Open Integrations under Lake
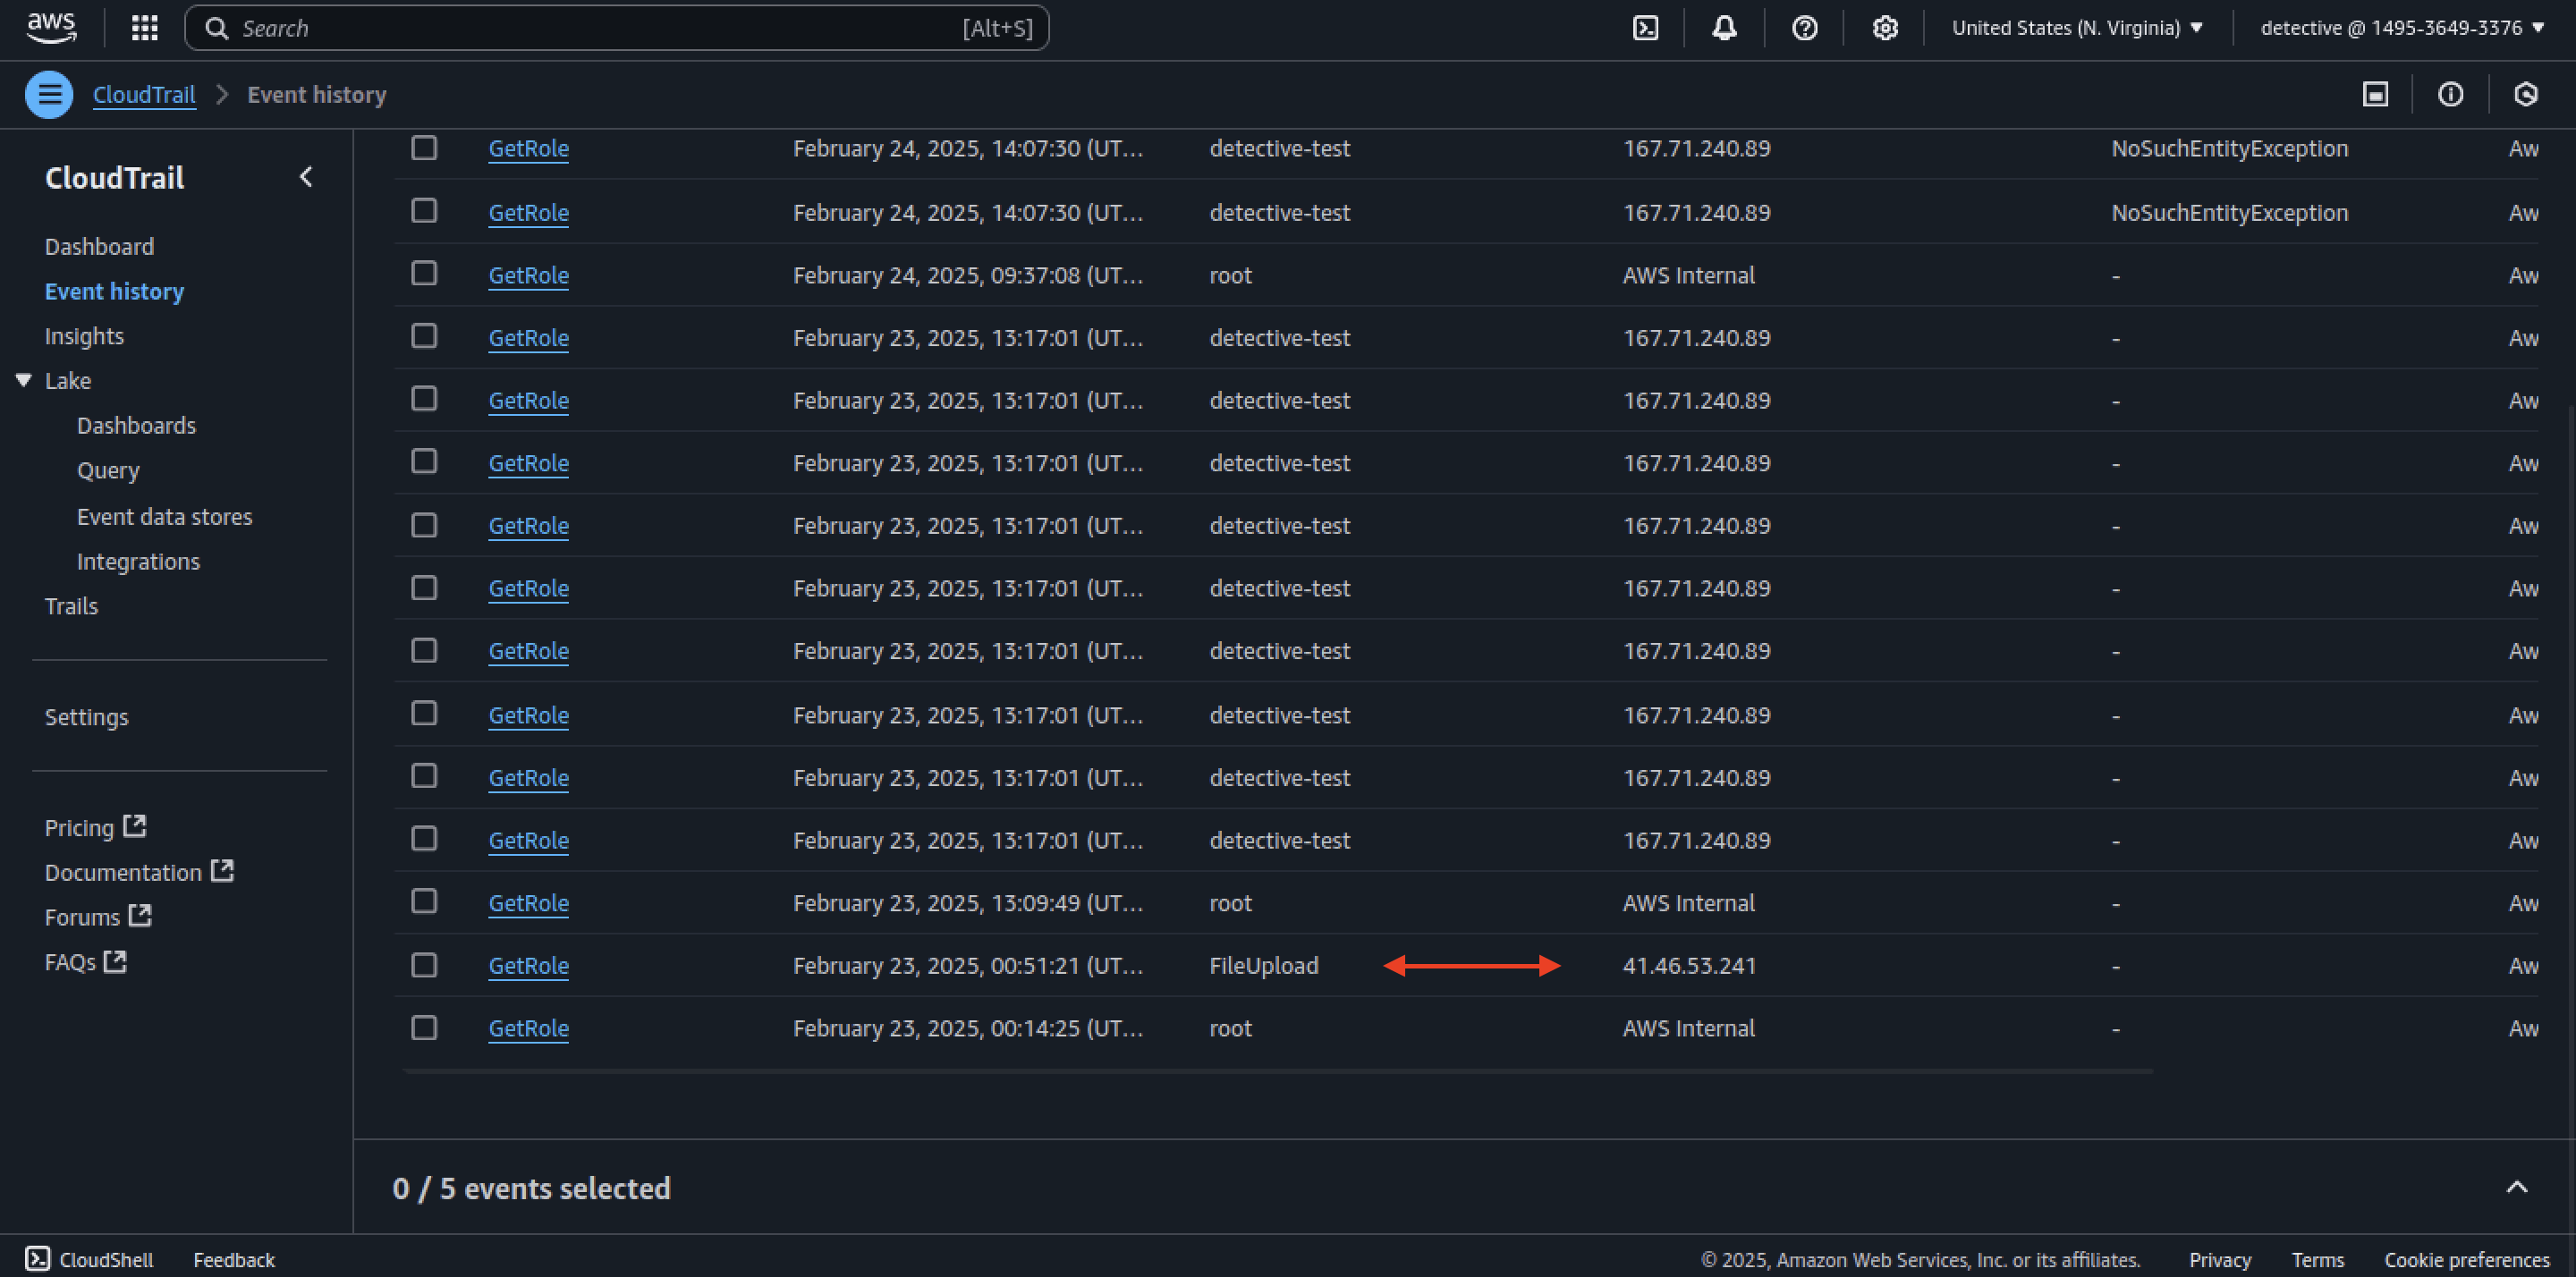Screen dimensions: 2576x1277 click(138, 561)
